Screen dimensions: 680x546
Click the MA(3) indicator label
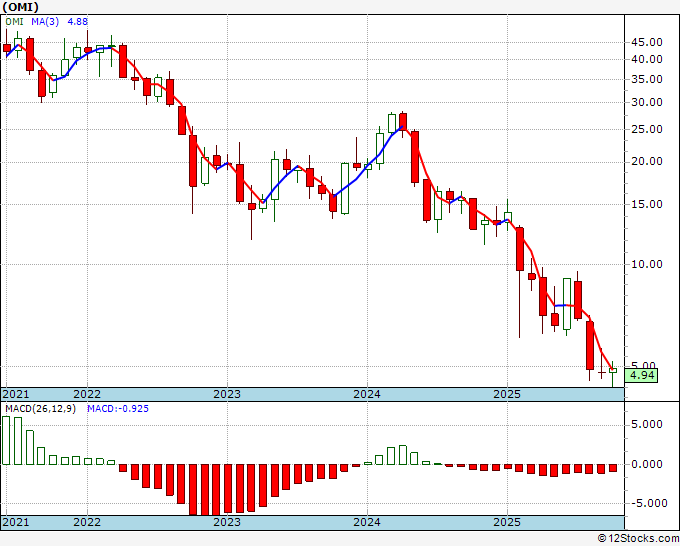point(45,21)
